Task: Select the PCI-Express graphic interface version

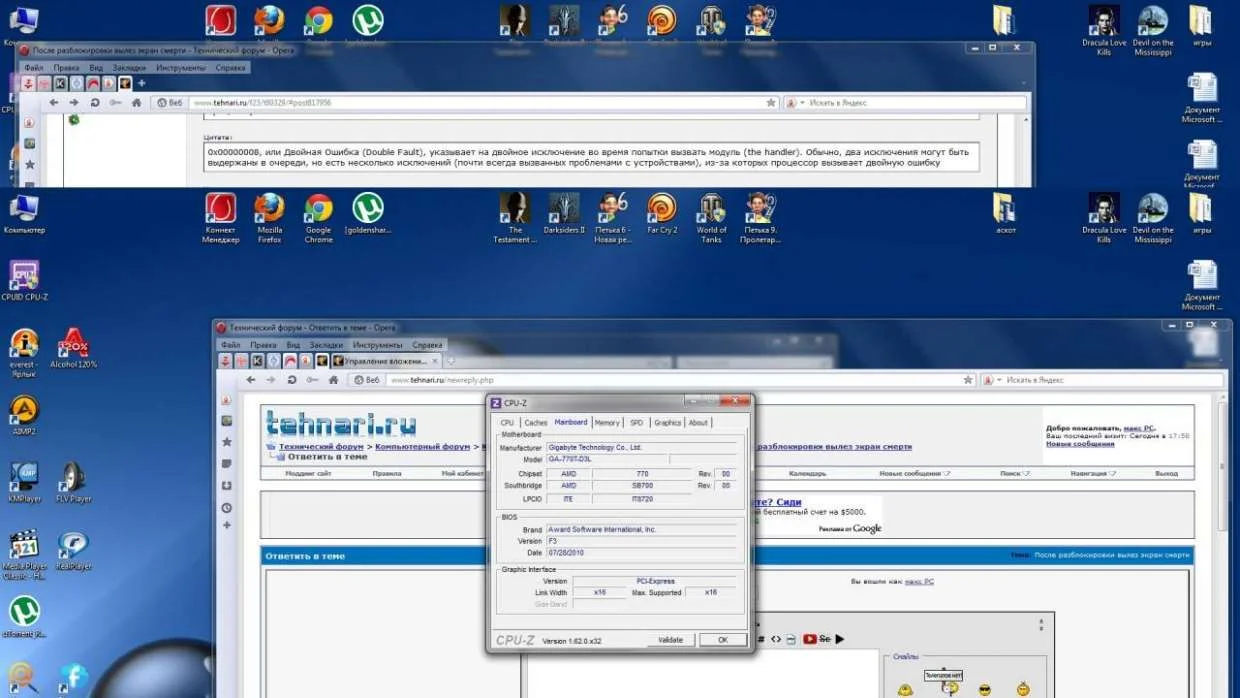Action: point(654,580)
